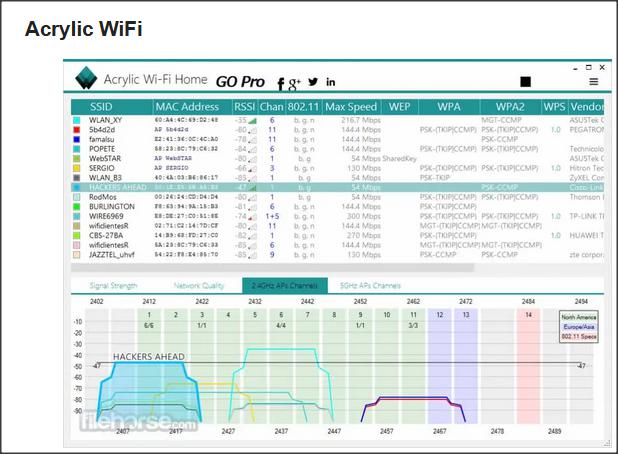
Task: Select the WLAN_XY network row
Action: [x=337, y=120]
